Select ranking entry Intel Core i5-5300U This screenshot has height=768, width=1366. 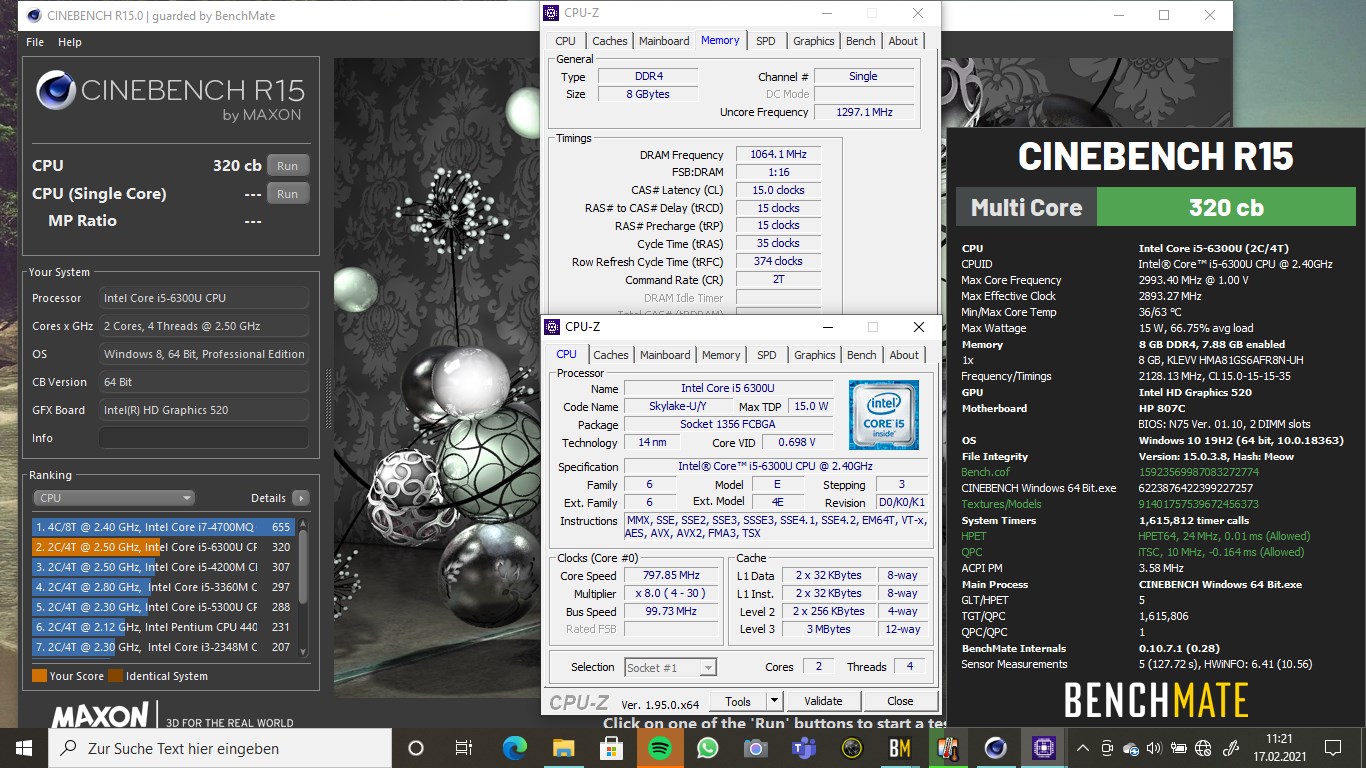162,607
